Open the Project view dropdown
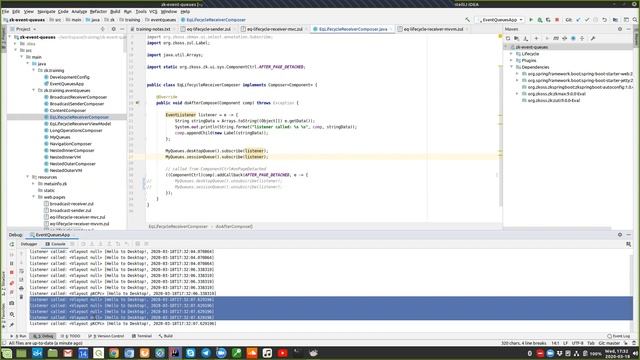Viewport: 640px width, 360px height. point(24,29)
